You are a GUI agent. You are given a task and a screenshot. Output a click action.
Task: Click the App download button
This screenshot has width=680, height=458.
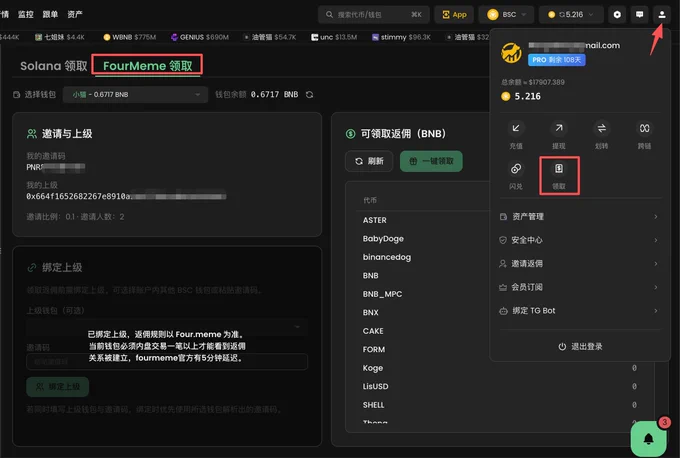pos(454,15)
